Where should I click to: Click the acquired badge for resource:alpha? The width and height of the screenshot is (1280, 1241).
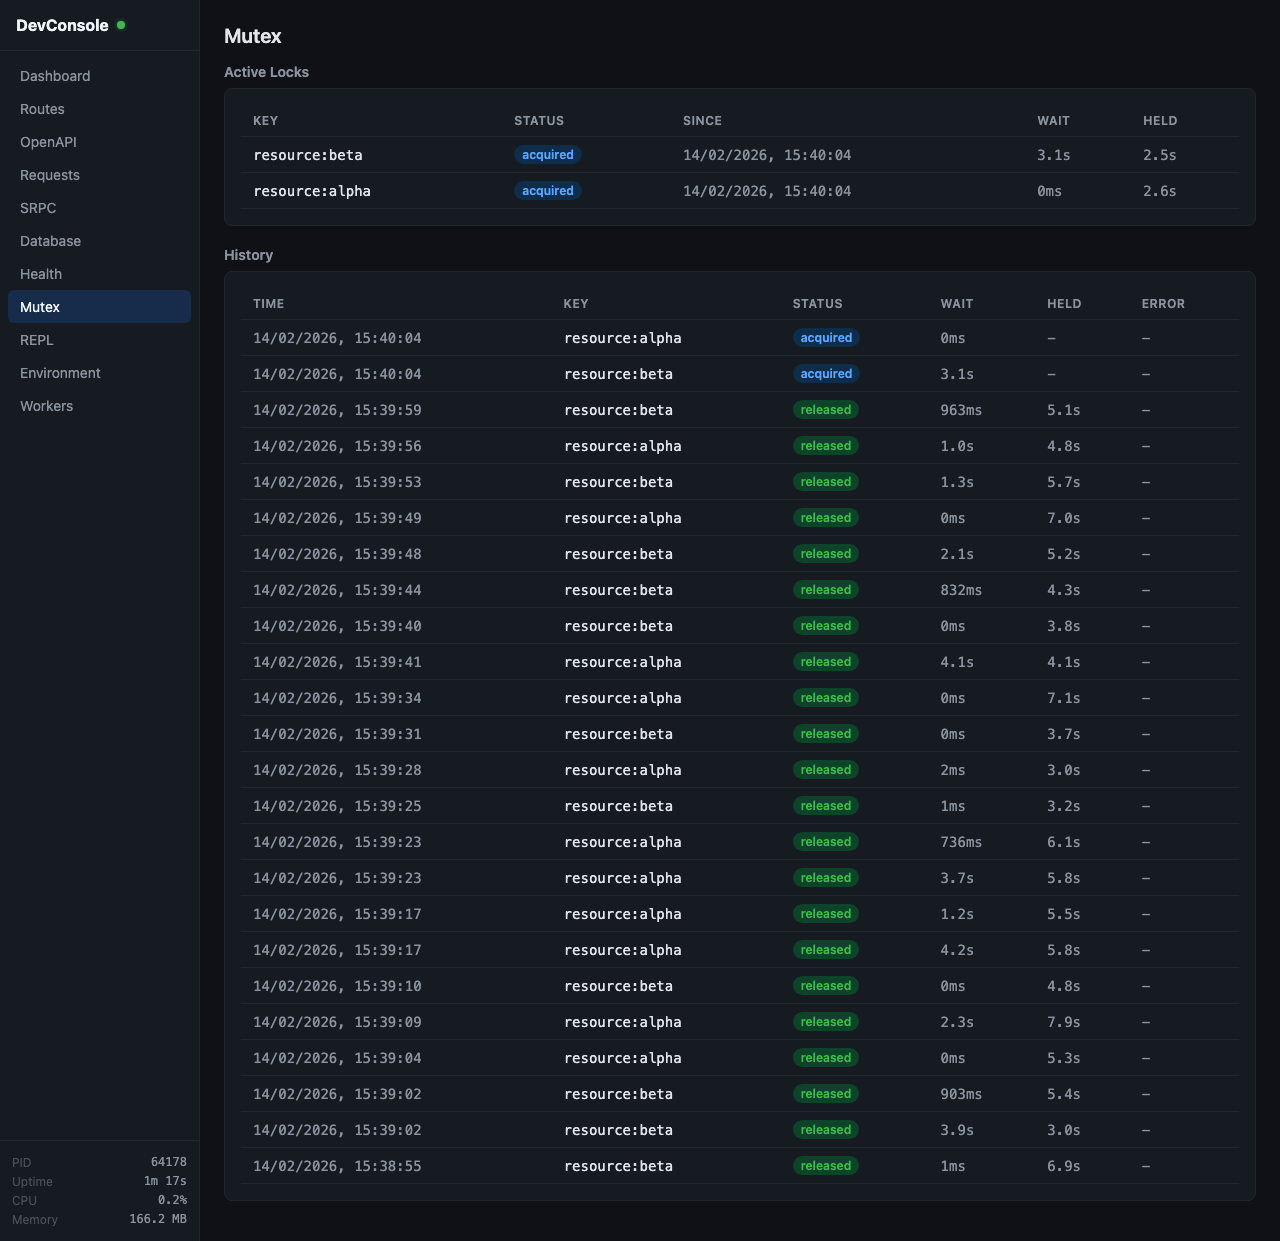tap(547, 191)
